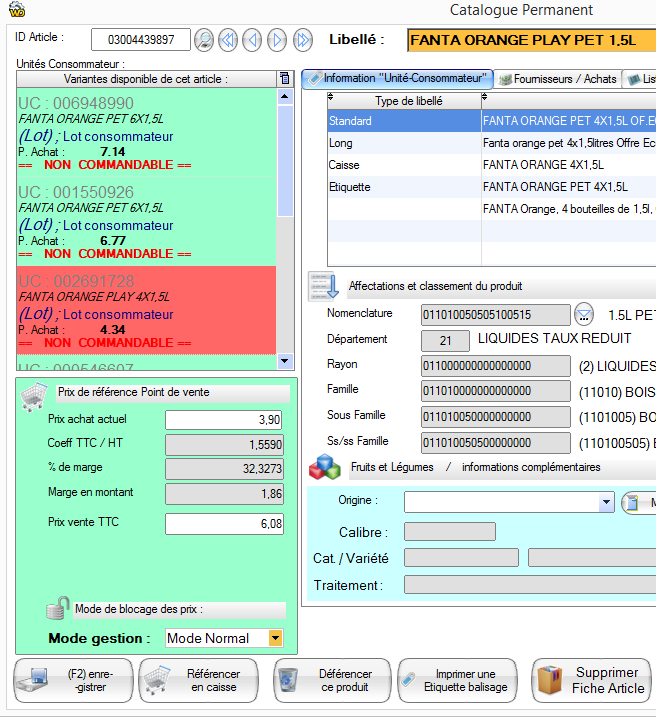Click the (F2) enregistrer button

(71, 681)
